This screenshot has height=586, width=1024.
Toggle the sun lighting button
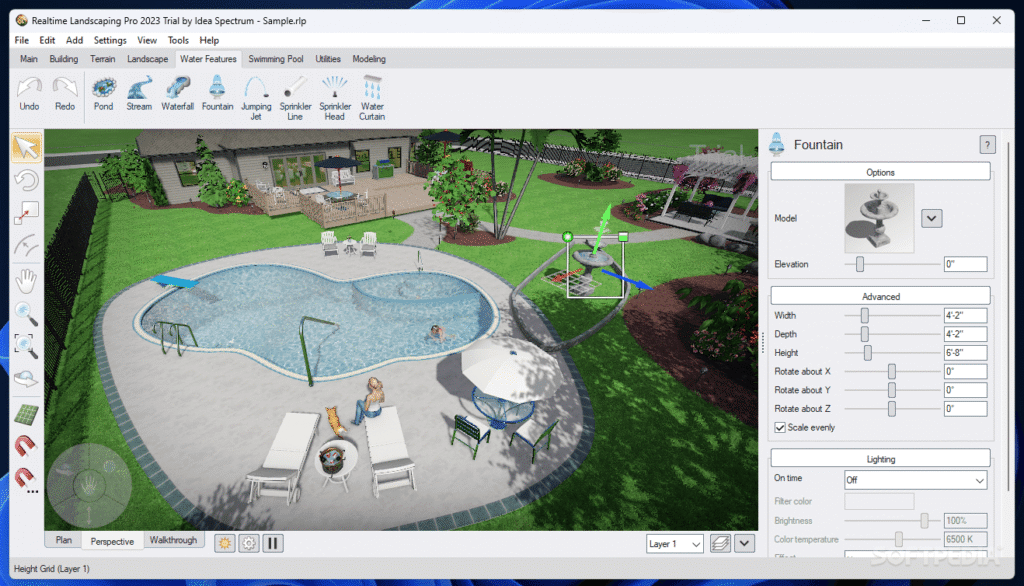[x=224, y=543]
